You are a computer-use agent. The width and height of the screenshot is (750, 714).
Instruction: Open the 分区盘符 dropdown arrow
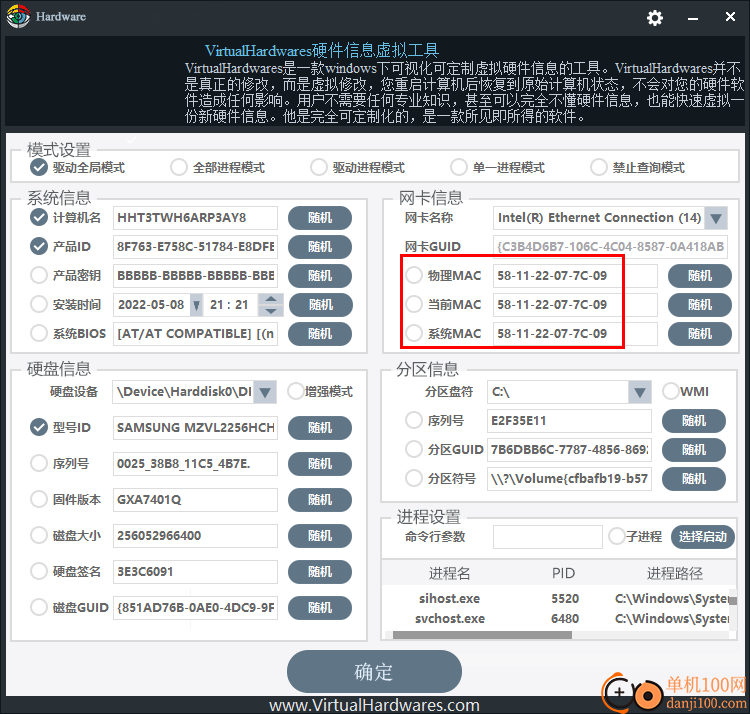(640, 392)
